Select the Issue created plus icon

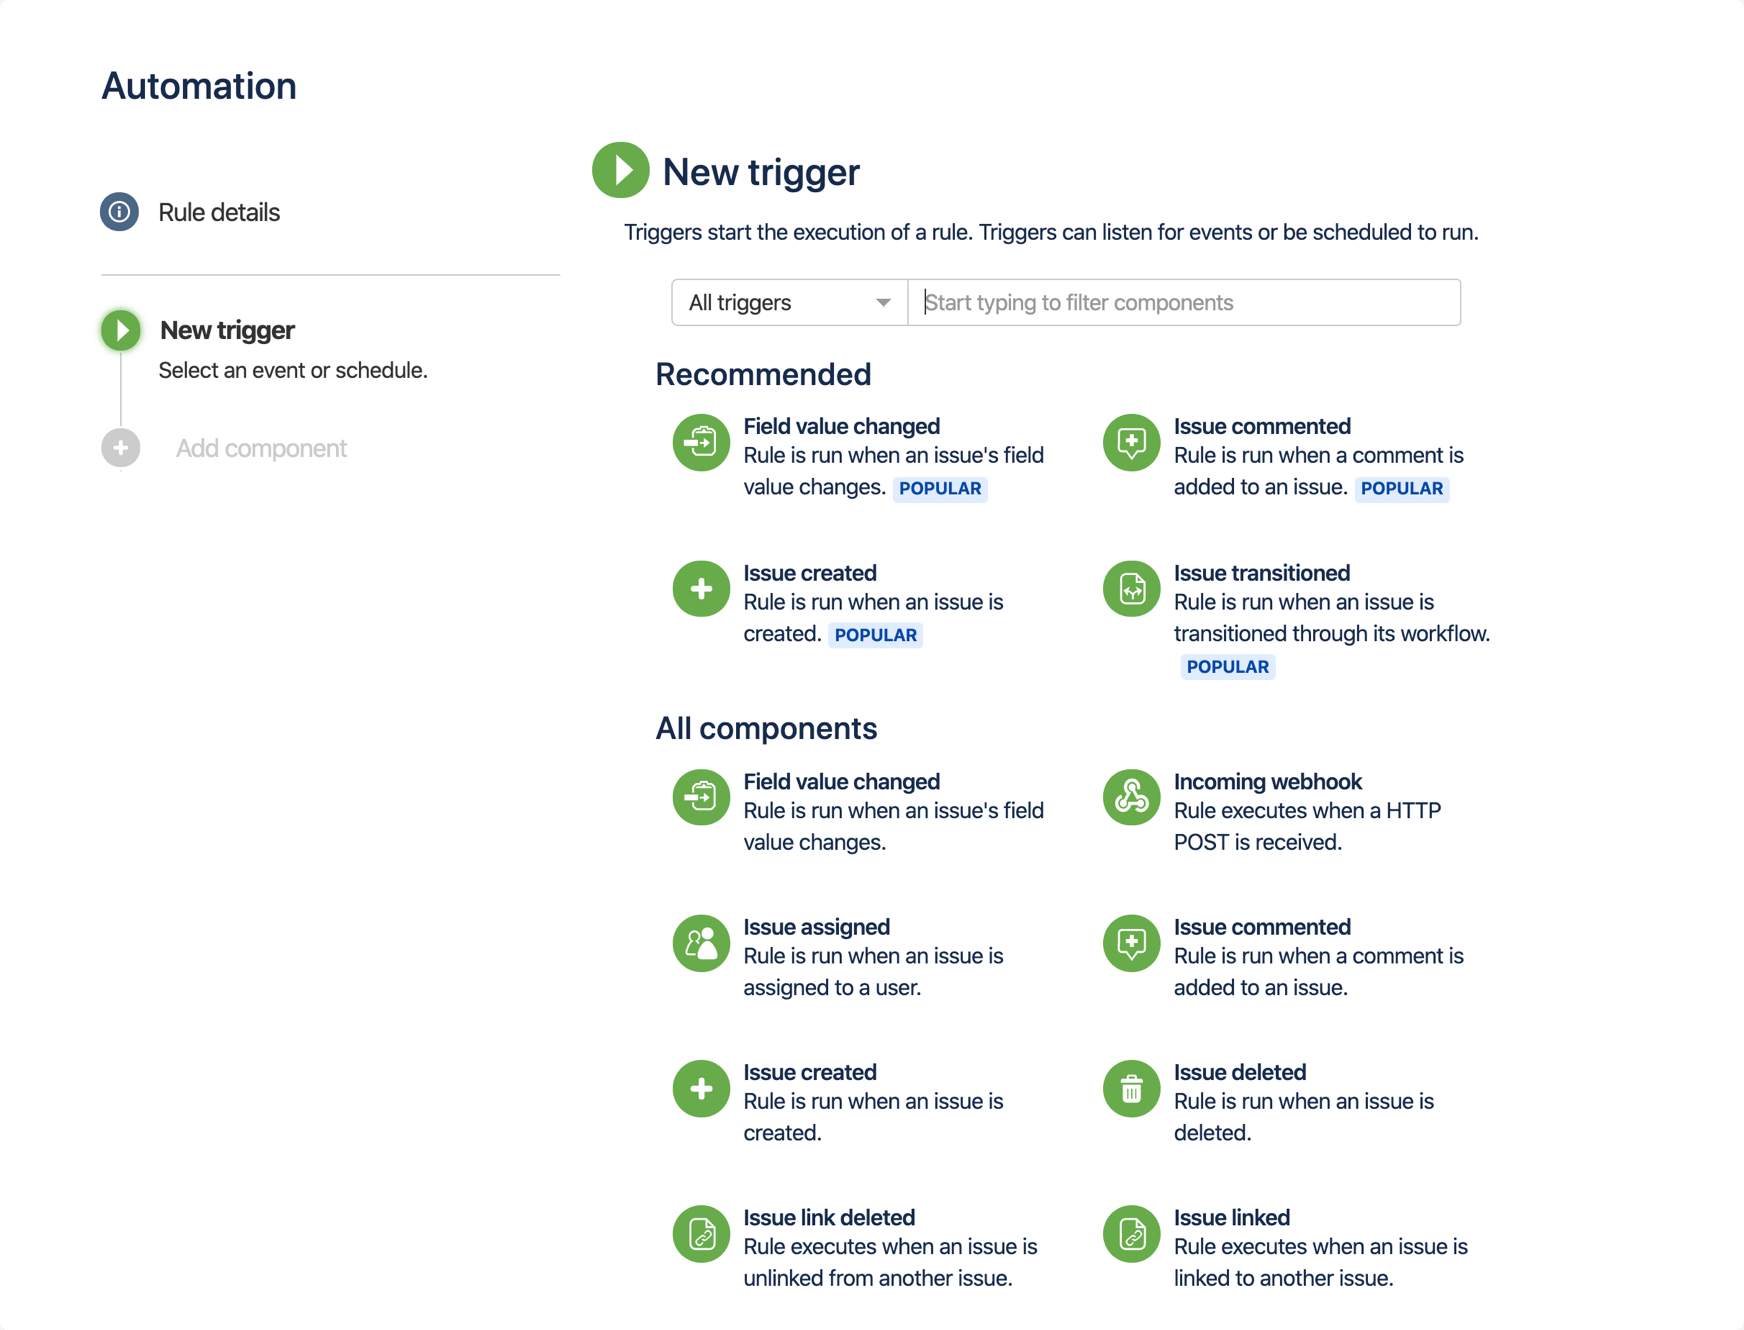tap(700, 588)
